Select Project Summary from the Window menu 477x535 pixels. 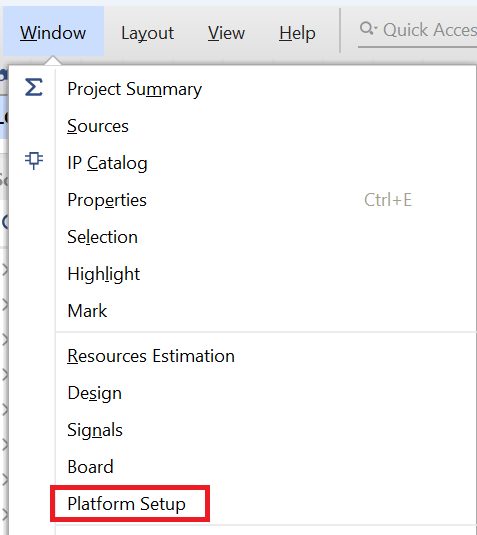266,89
